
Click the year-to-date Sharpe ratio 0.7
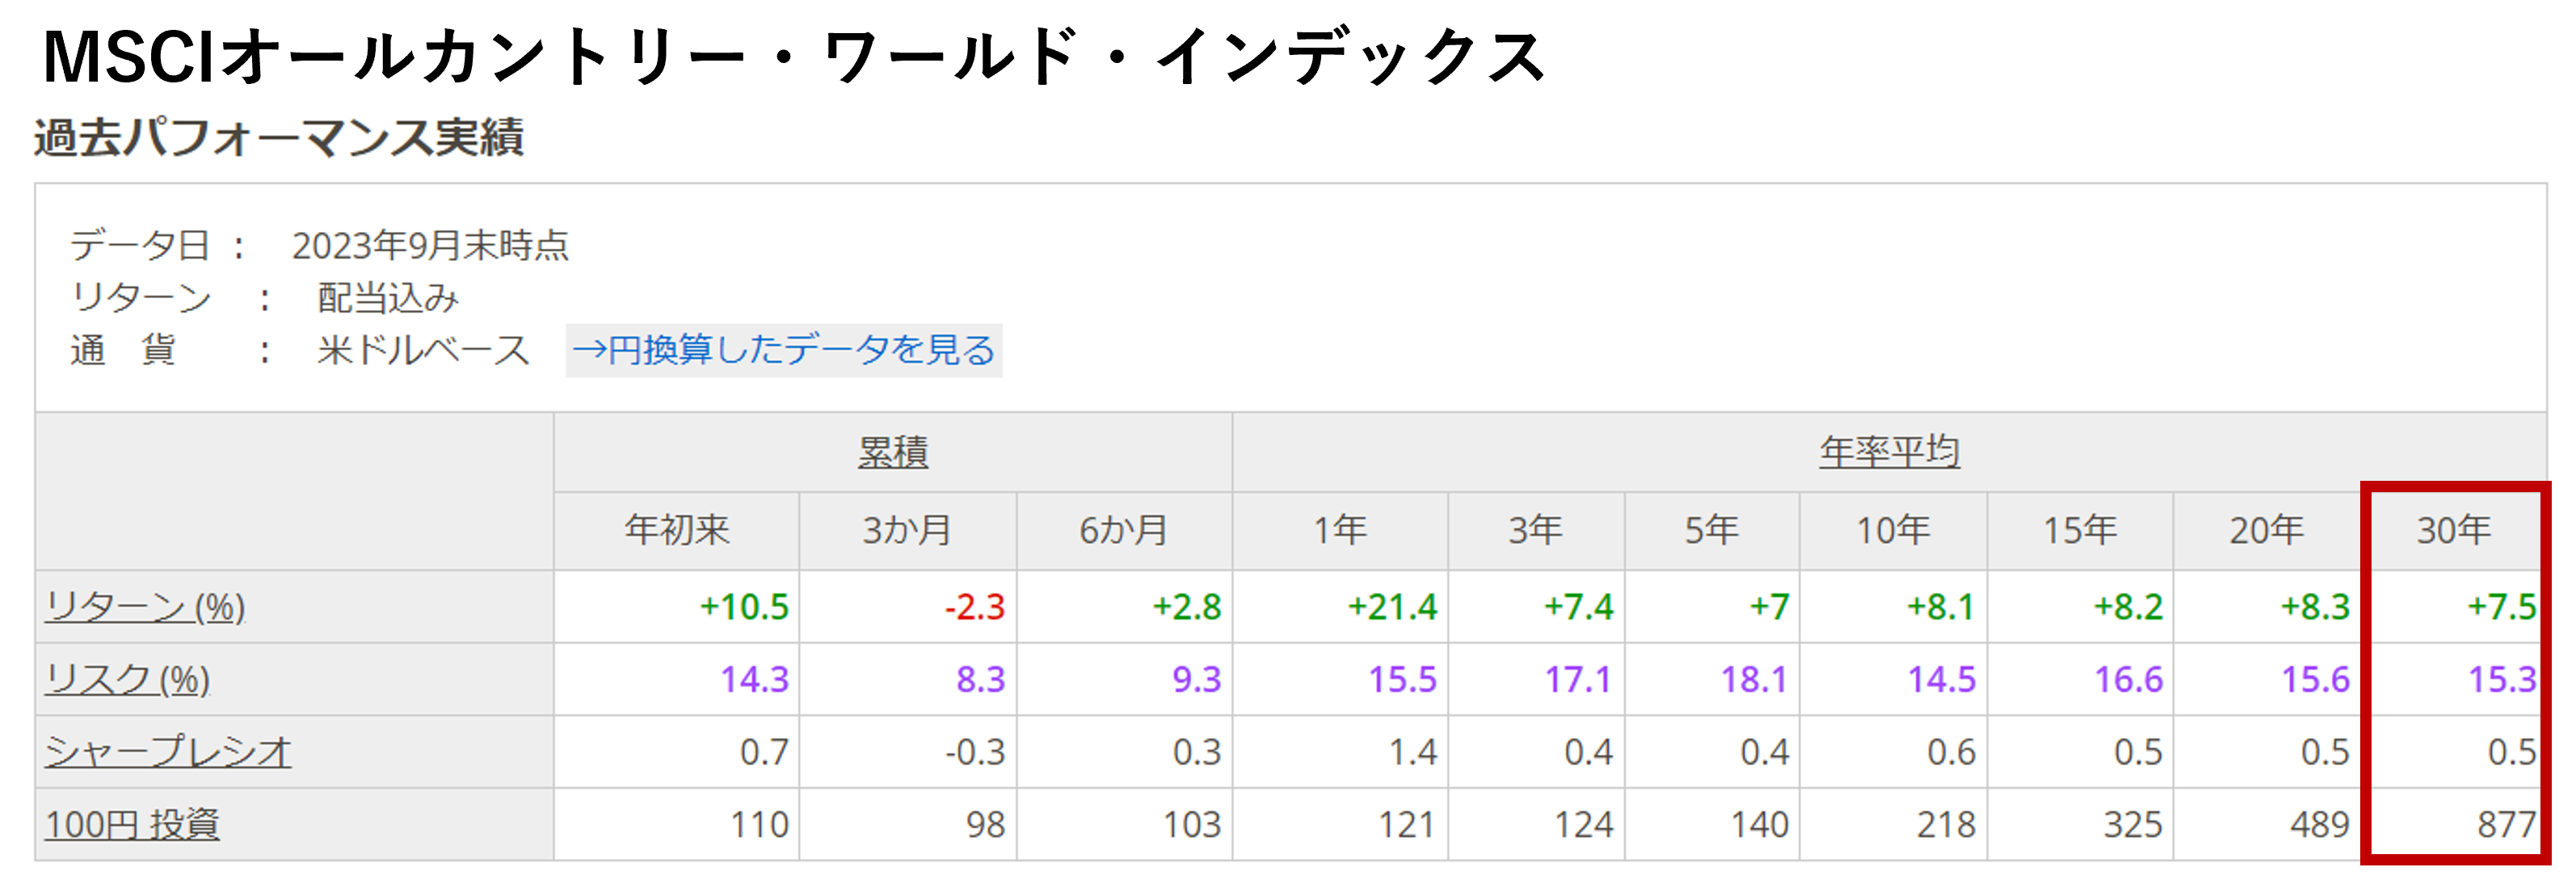pyautogui.click(x=765, y=752)
